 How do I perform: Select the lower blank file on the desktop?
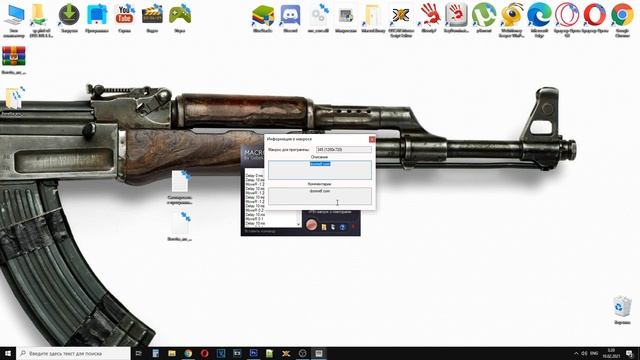pyautogui.click(x=180, y=227)
